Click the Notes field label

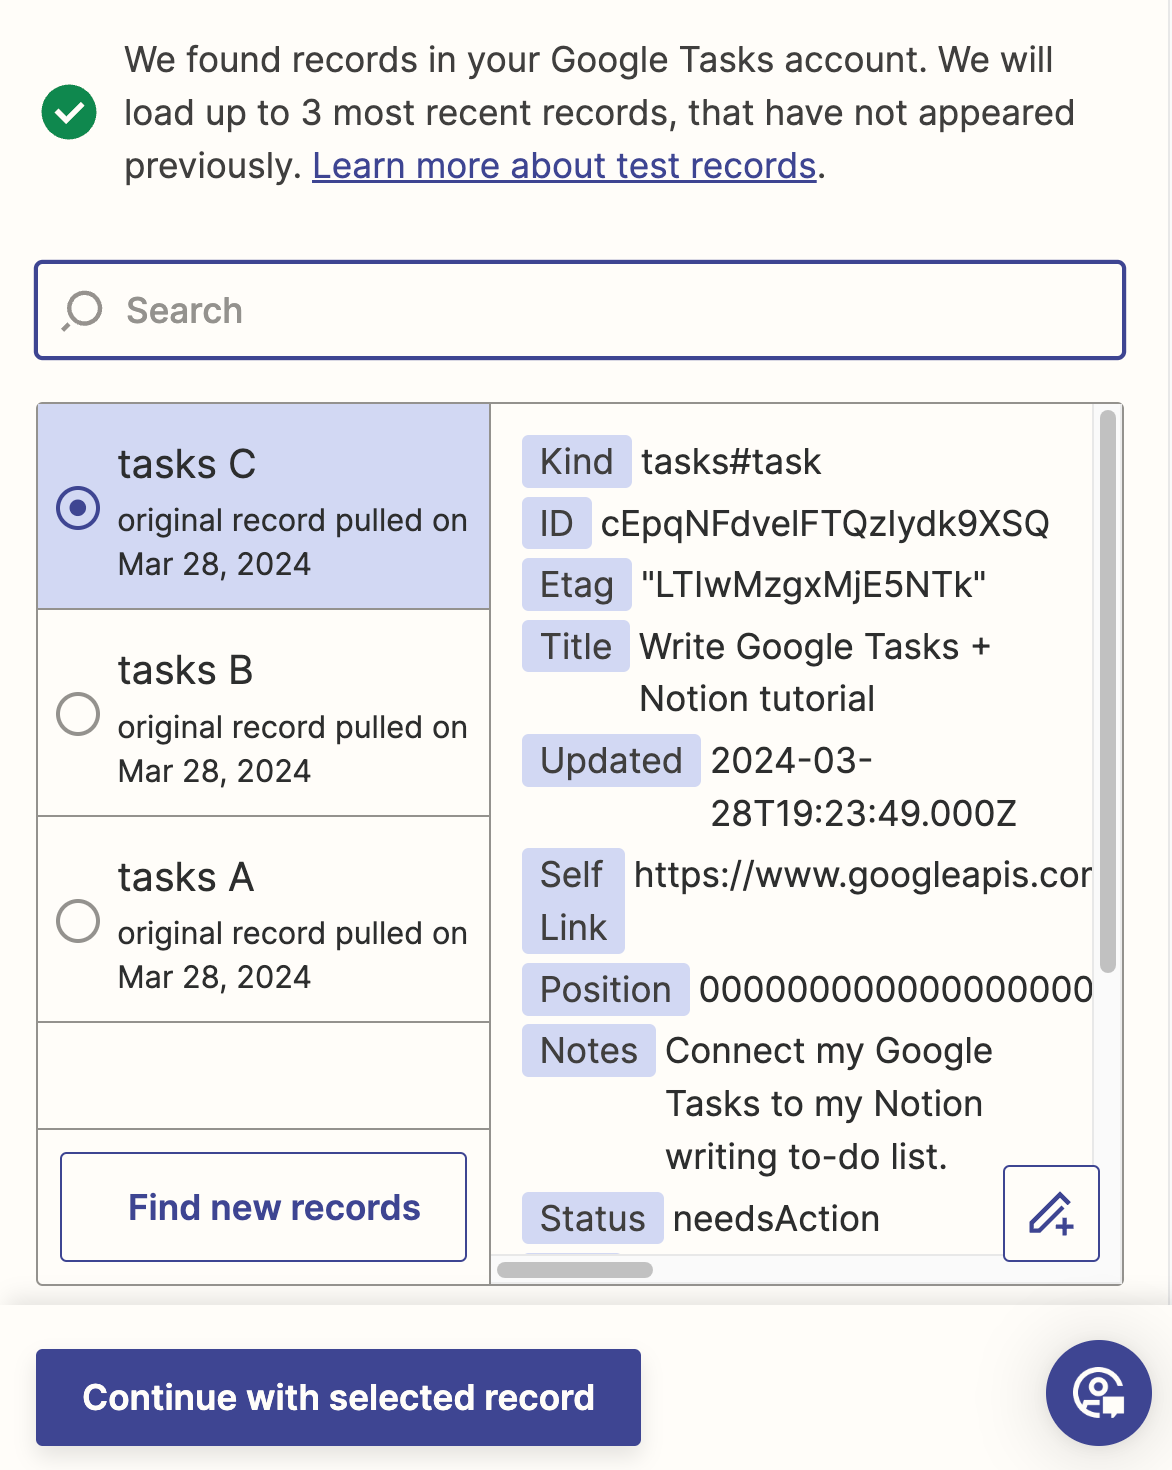click(588, 1051)
